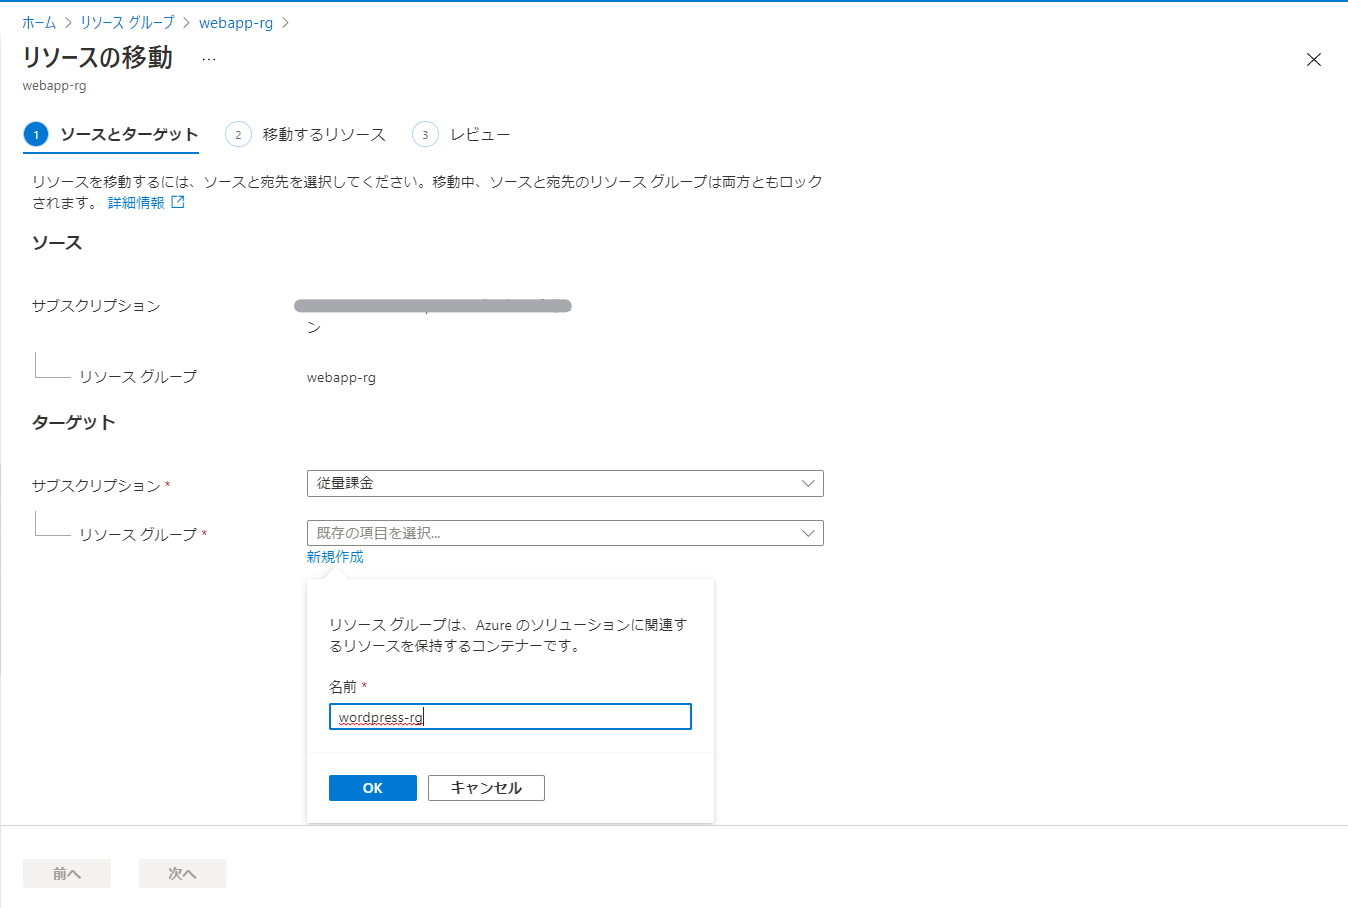Image resolution: width=1348 pixels, height=908 pixels.
Task: Confirm the new resource group with OK
Action: [x=372, y=788]
